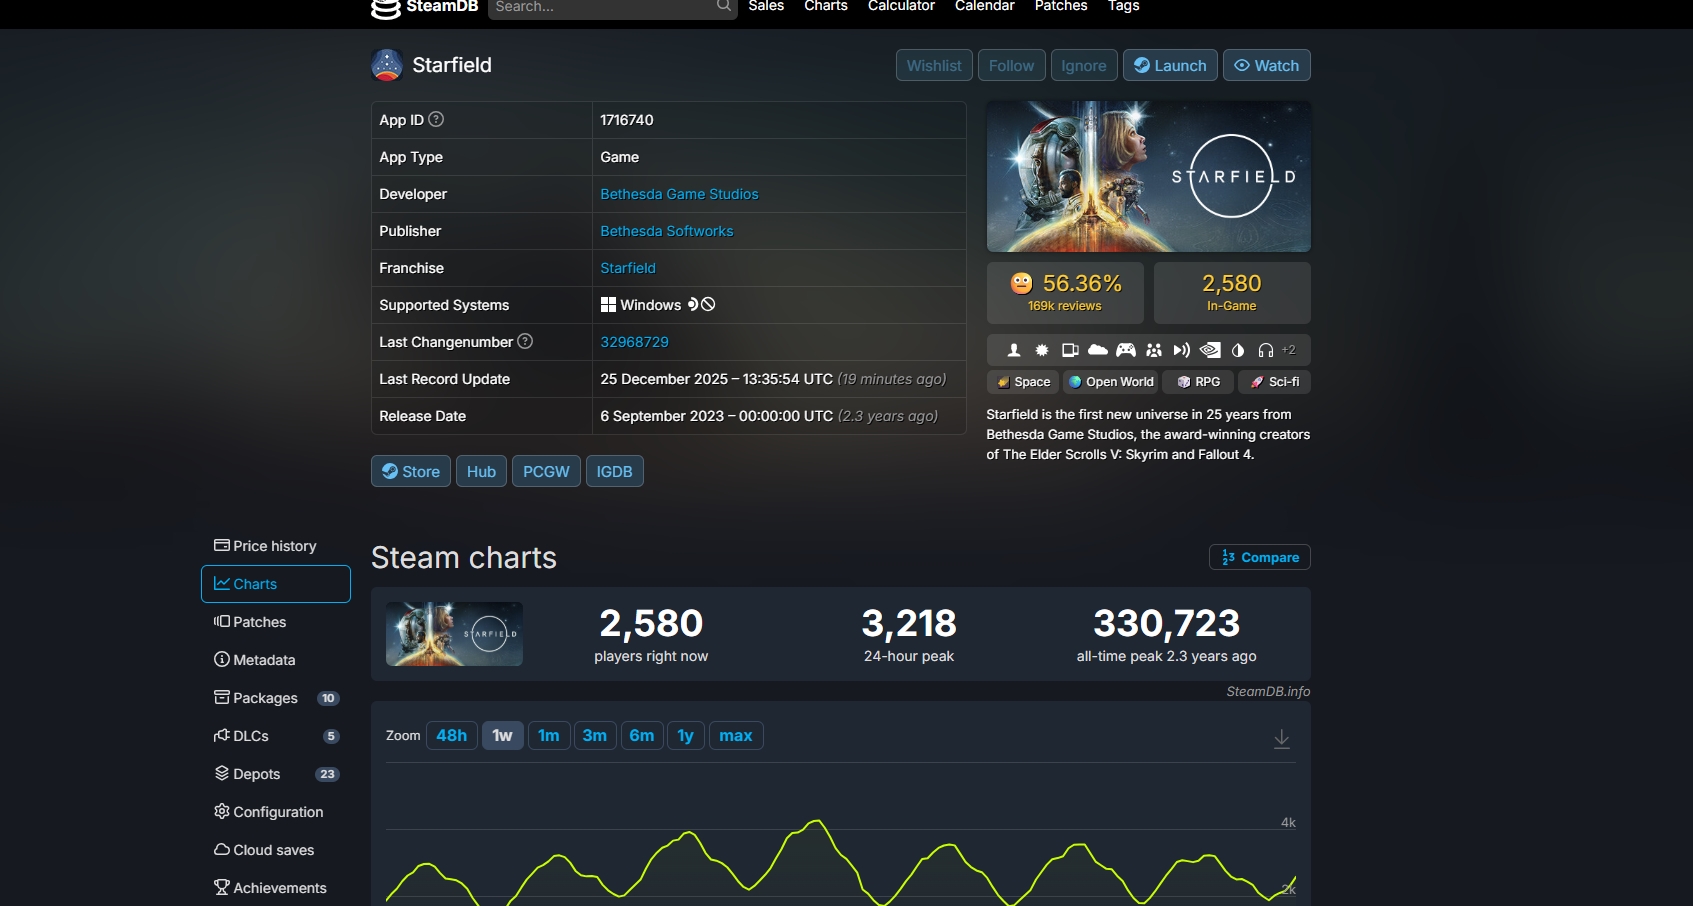Click the play-with-sound-waves feature icon
This screenshot has width=1693, height=906.
tap(1182, 350)
